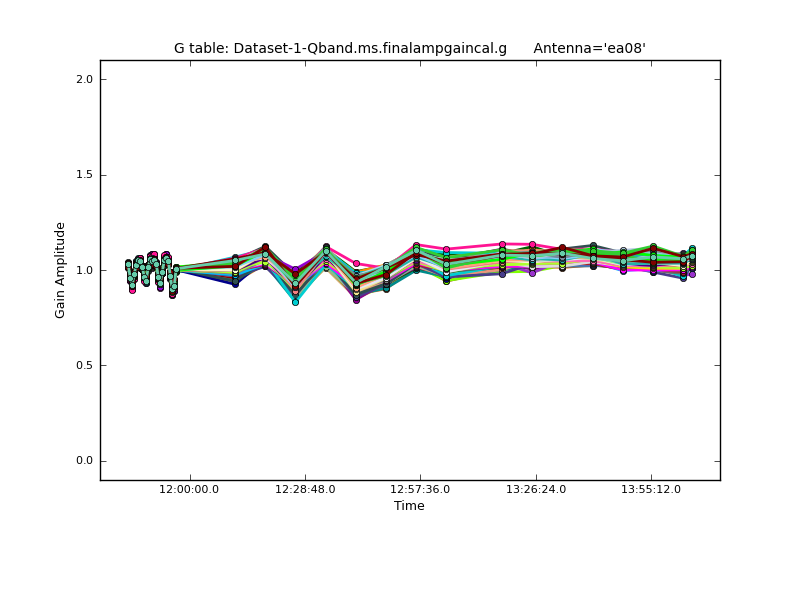Click the dense data cluster before 12:00:00
The width and height of the screenshot is (800, 600).
click(150, 270)
